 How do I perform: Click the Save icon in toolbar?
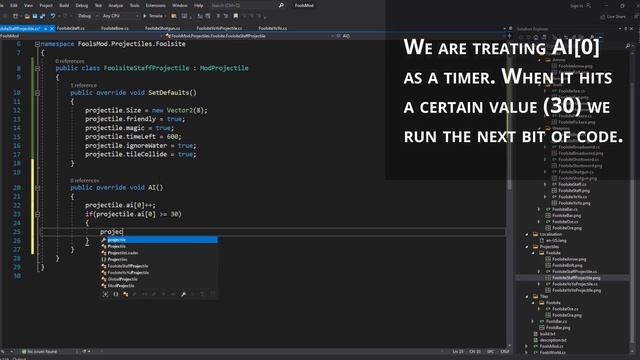[x=35, y=16]
